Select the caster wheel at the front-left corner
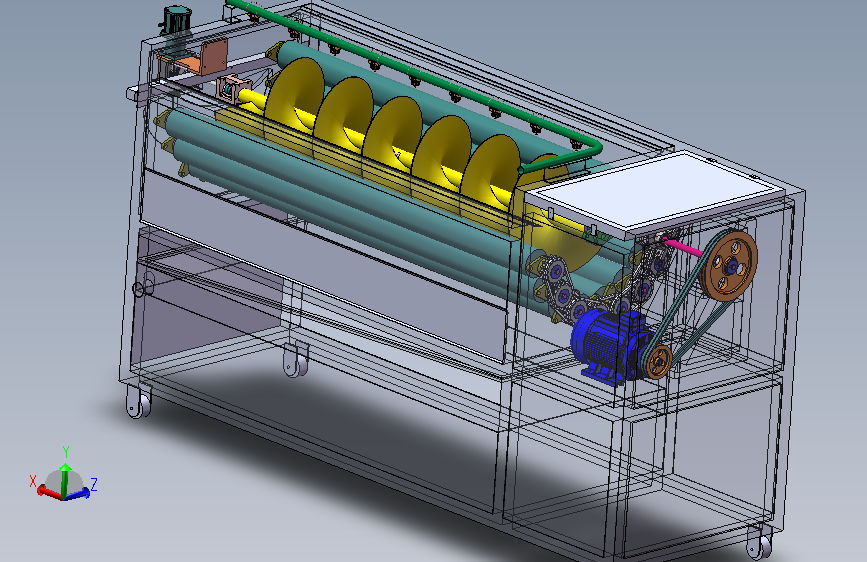 tap(138, 401)
